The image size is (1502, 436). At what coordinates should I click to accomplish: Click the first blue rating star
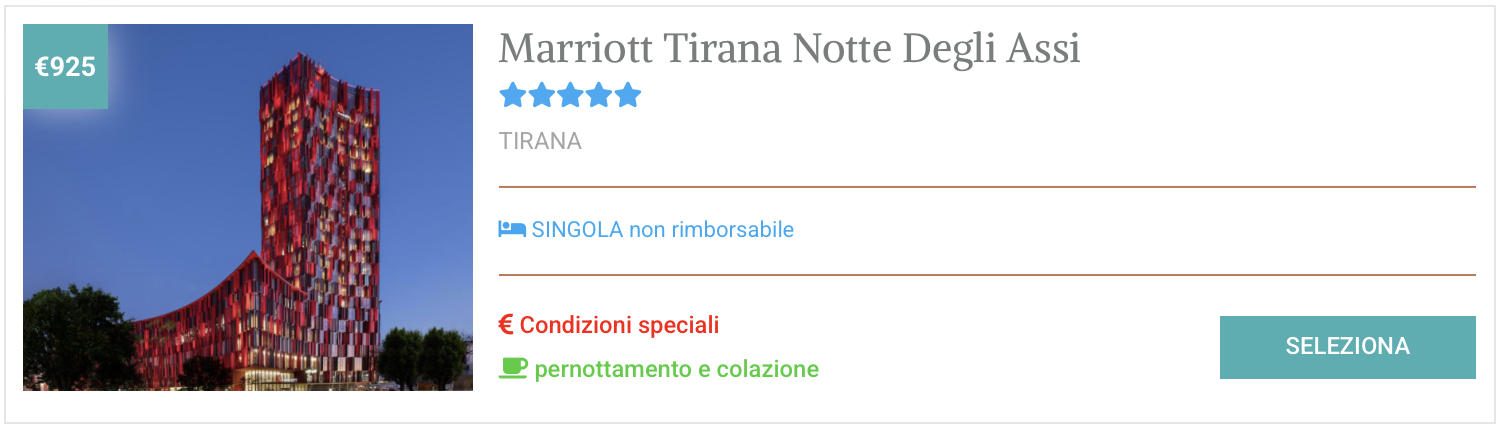click(x=512, y=95)
